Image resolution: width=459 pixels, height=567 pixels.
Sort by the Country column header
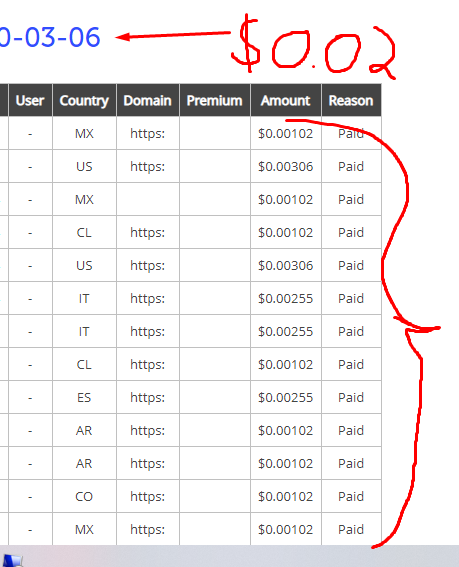click(x=84, y=101)
